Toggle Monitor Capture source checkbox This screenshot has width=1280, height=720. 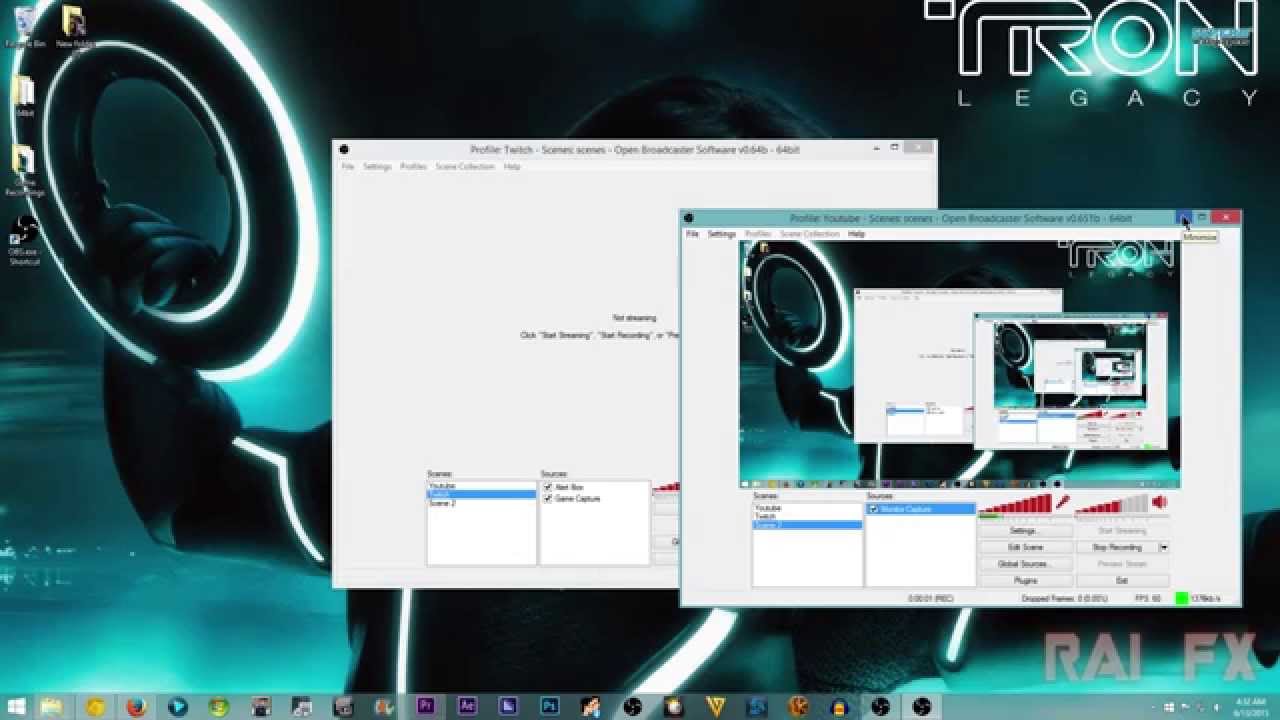point(874,509)
